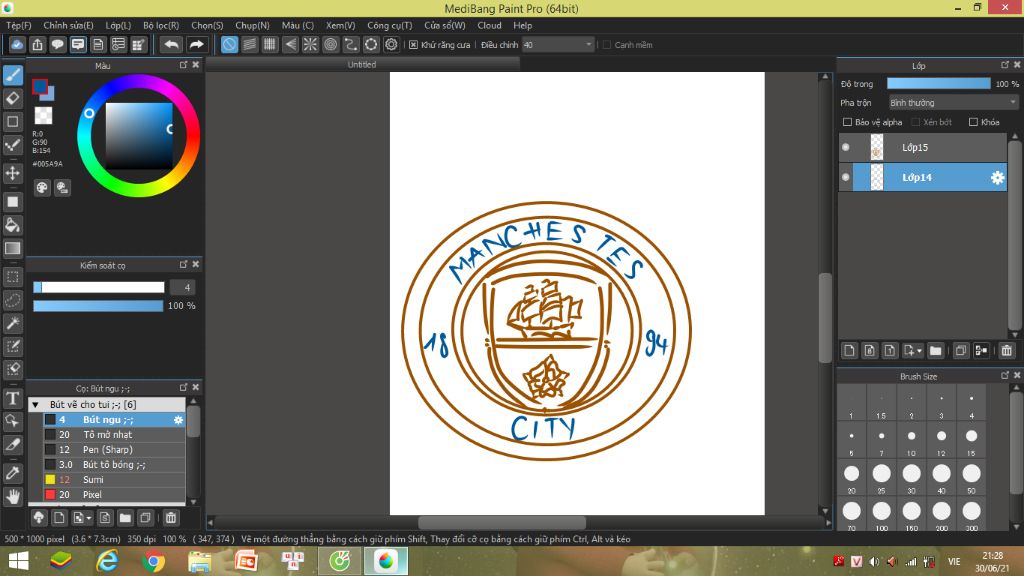Open the Windows Start button

[18, 561]
